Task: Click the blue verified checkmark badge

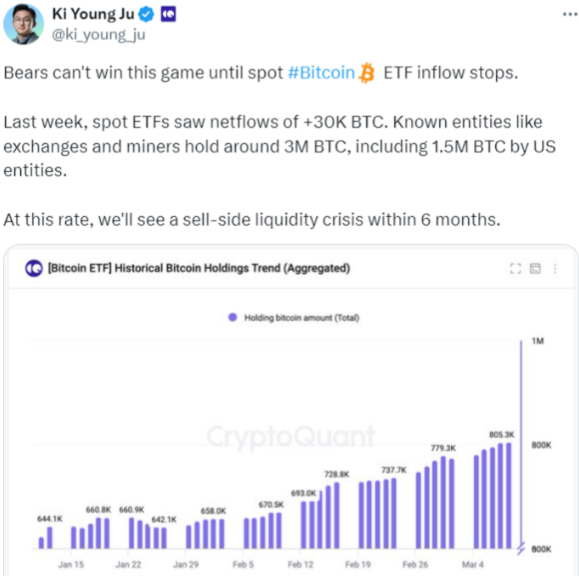Action: click(x=146, y=14)
